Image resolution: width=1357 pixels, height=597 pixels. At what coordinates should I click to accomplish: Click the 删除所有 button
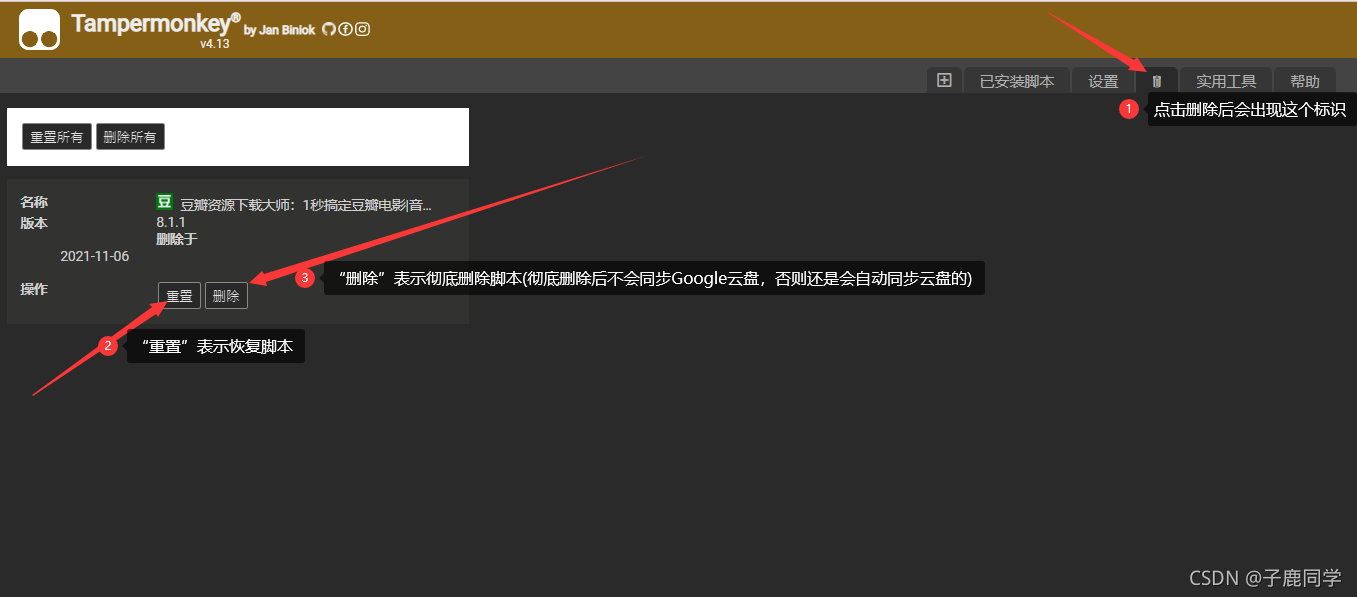(130, 137)
